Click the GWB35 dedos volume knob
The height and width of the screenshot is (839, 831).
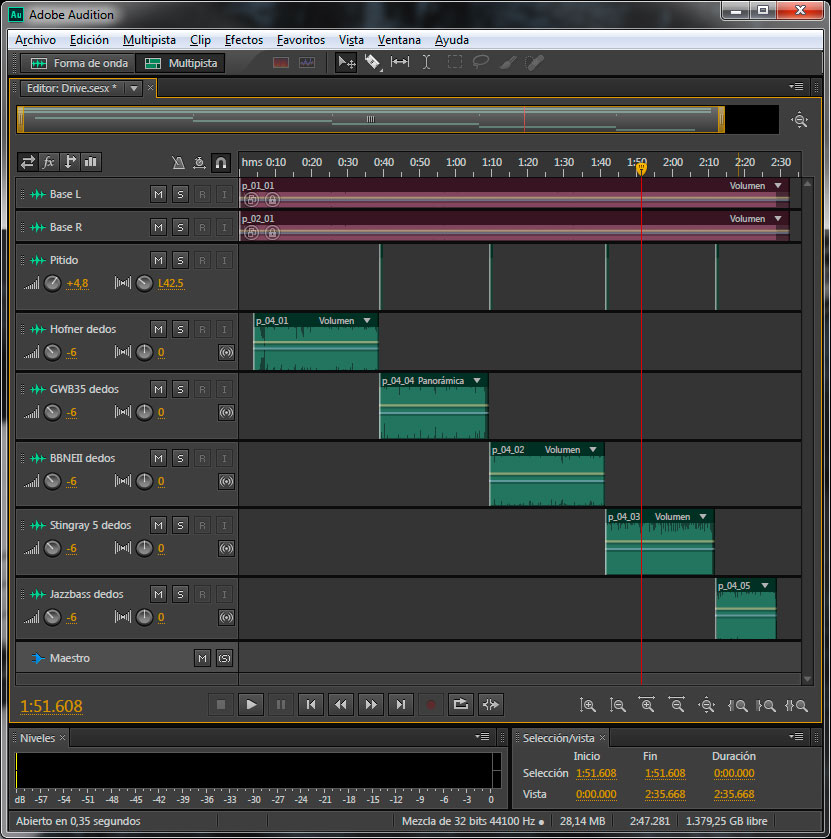pyautogui.click(x=52, y=413)
